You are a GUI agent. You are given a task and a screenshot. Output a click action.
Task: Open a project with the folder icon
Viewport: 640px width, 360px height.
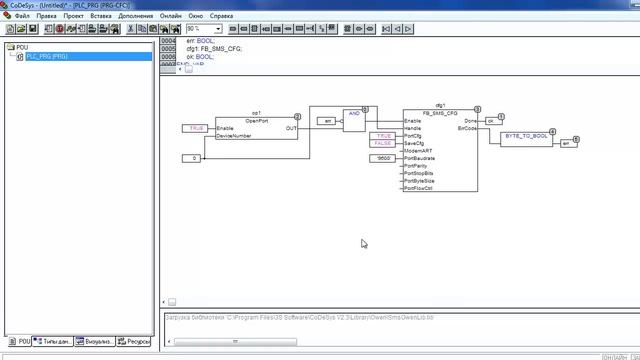(21, 29)
